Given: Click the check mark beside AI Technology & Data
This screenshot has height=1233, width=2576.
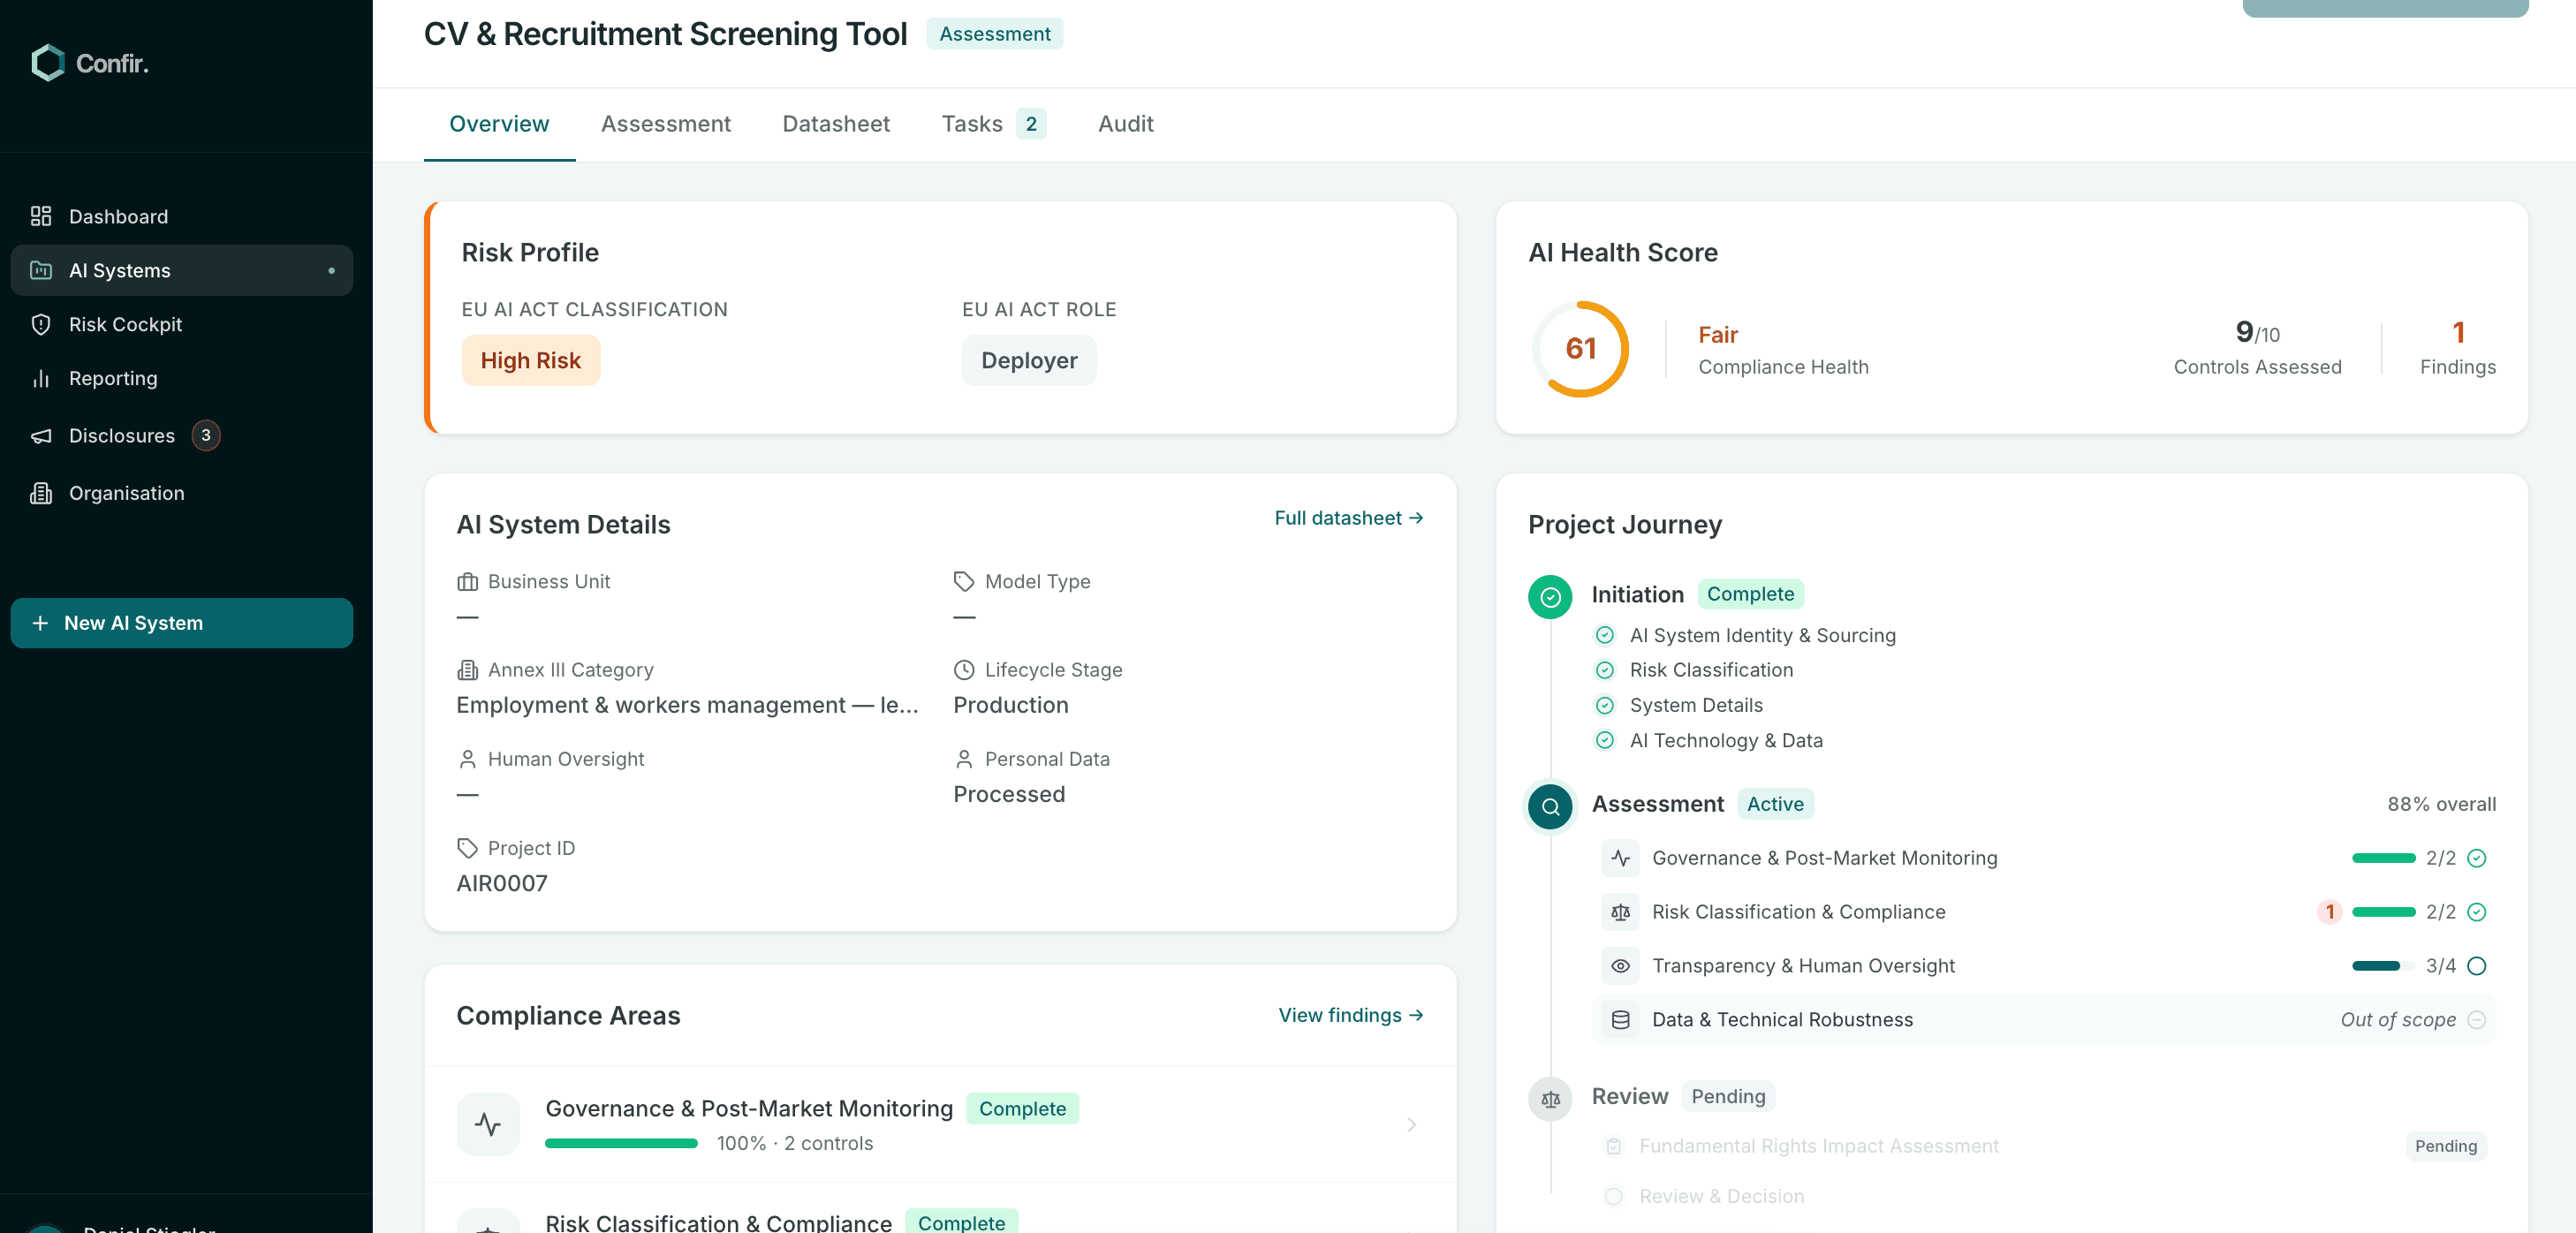Looking at the screenshot, I should click(1605, 740).
